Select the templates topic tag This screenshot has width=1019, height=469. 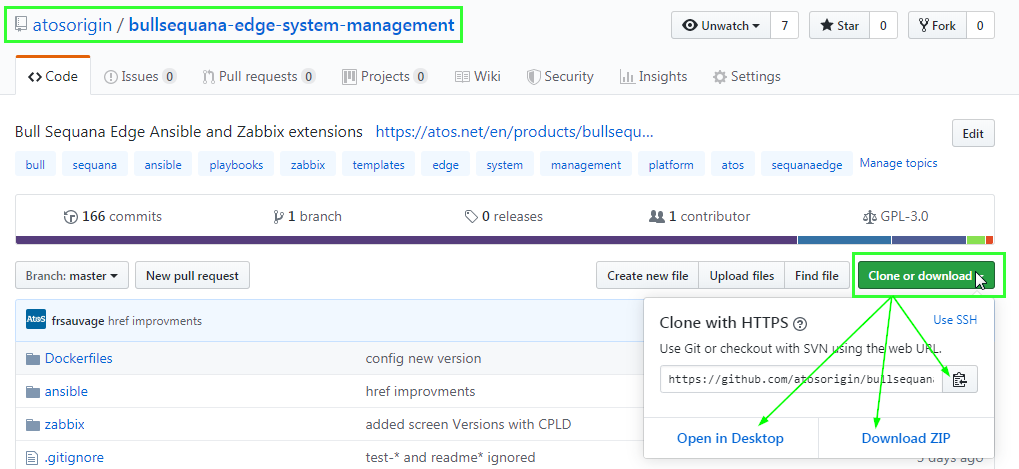[x=379, y=164]
